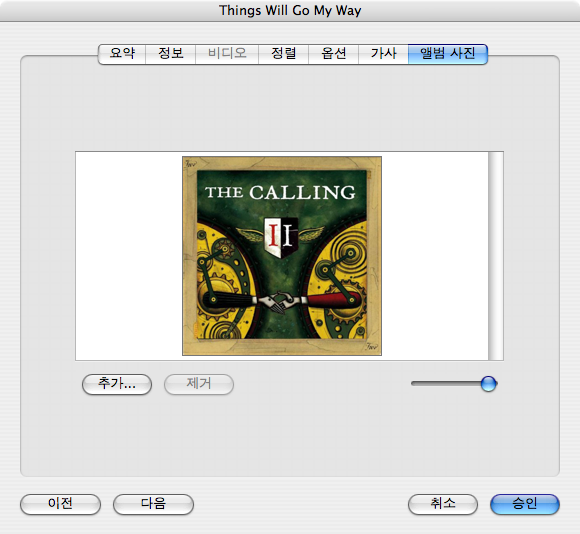Select The Calling album artwork thumbnail
Image resolution: width=580 pixels, height=534 pixels.
click(282, 256)
